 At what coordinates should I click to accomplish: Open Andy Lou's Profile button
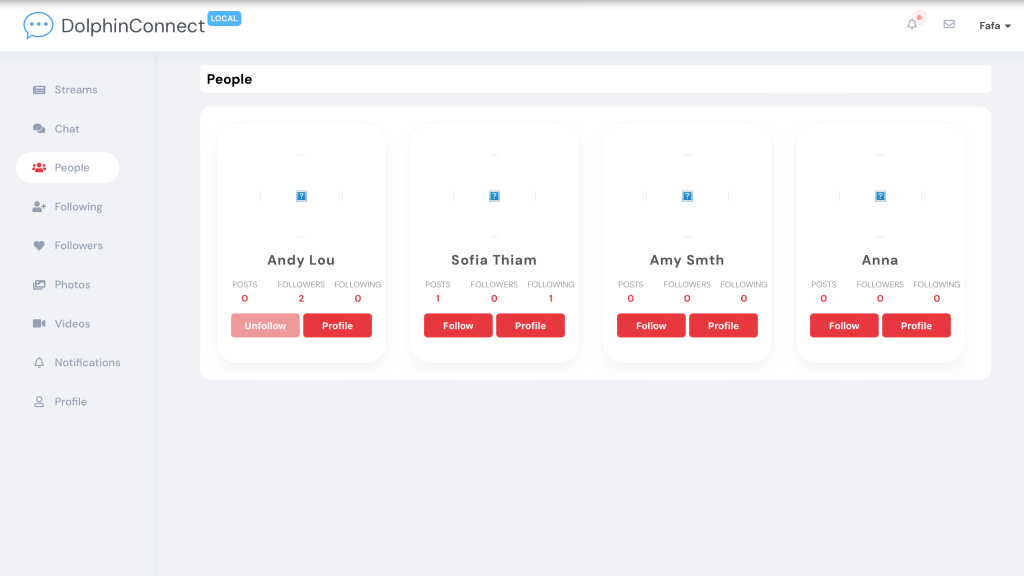(337, 326)
